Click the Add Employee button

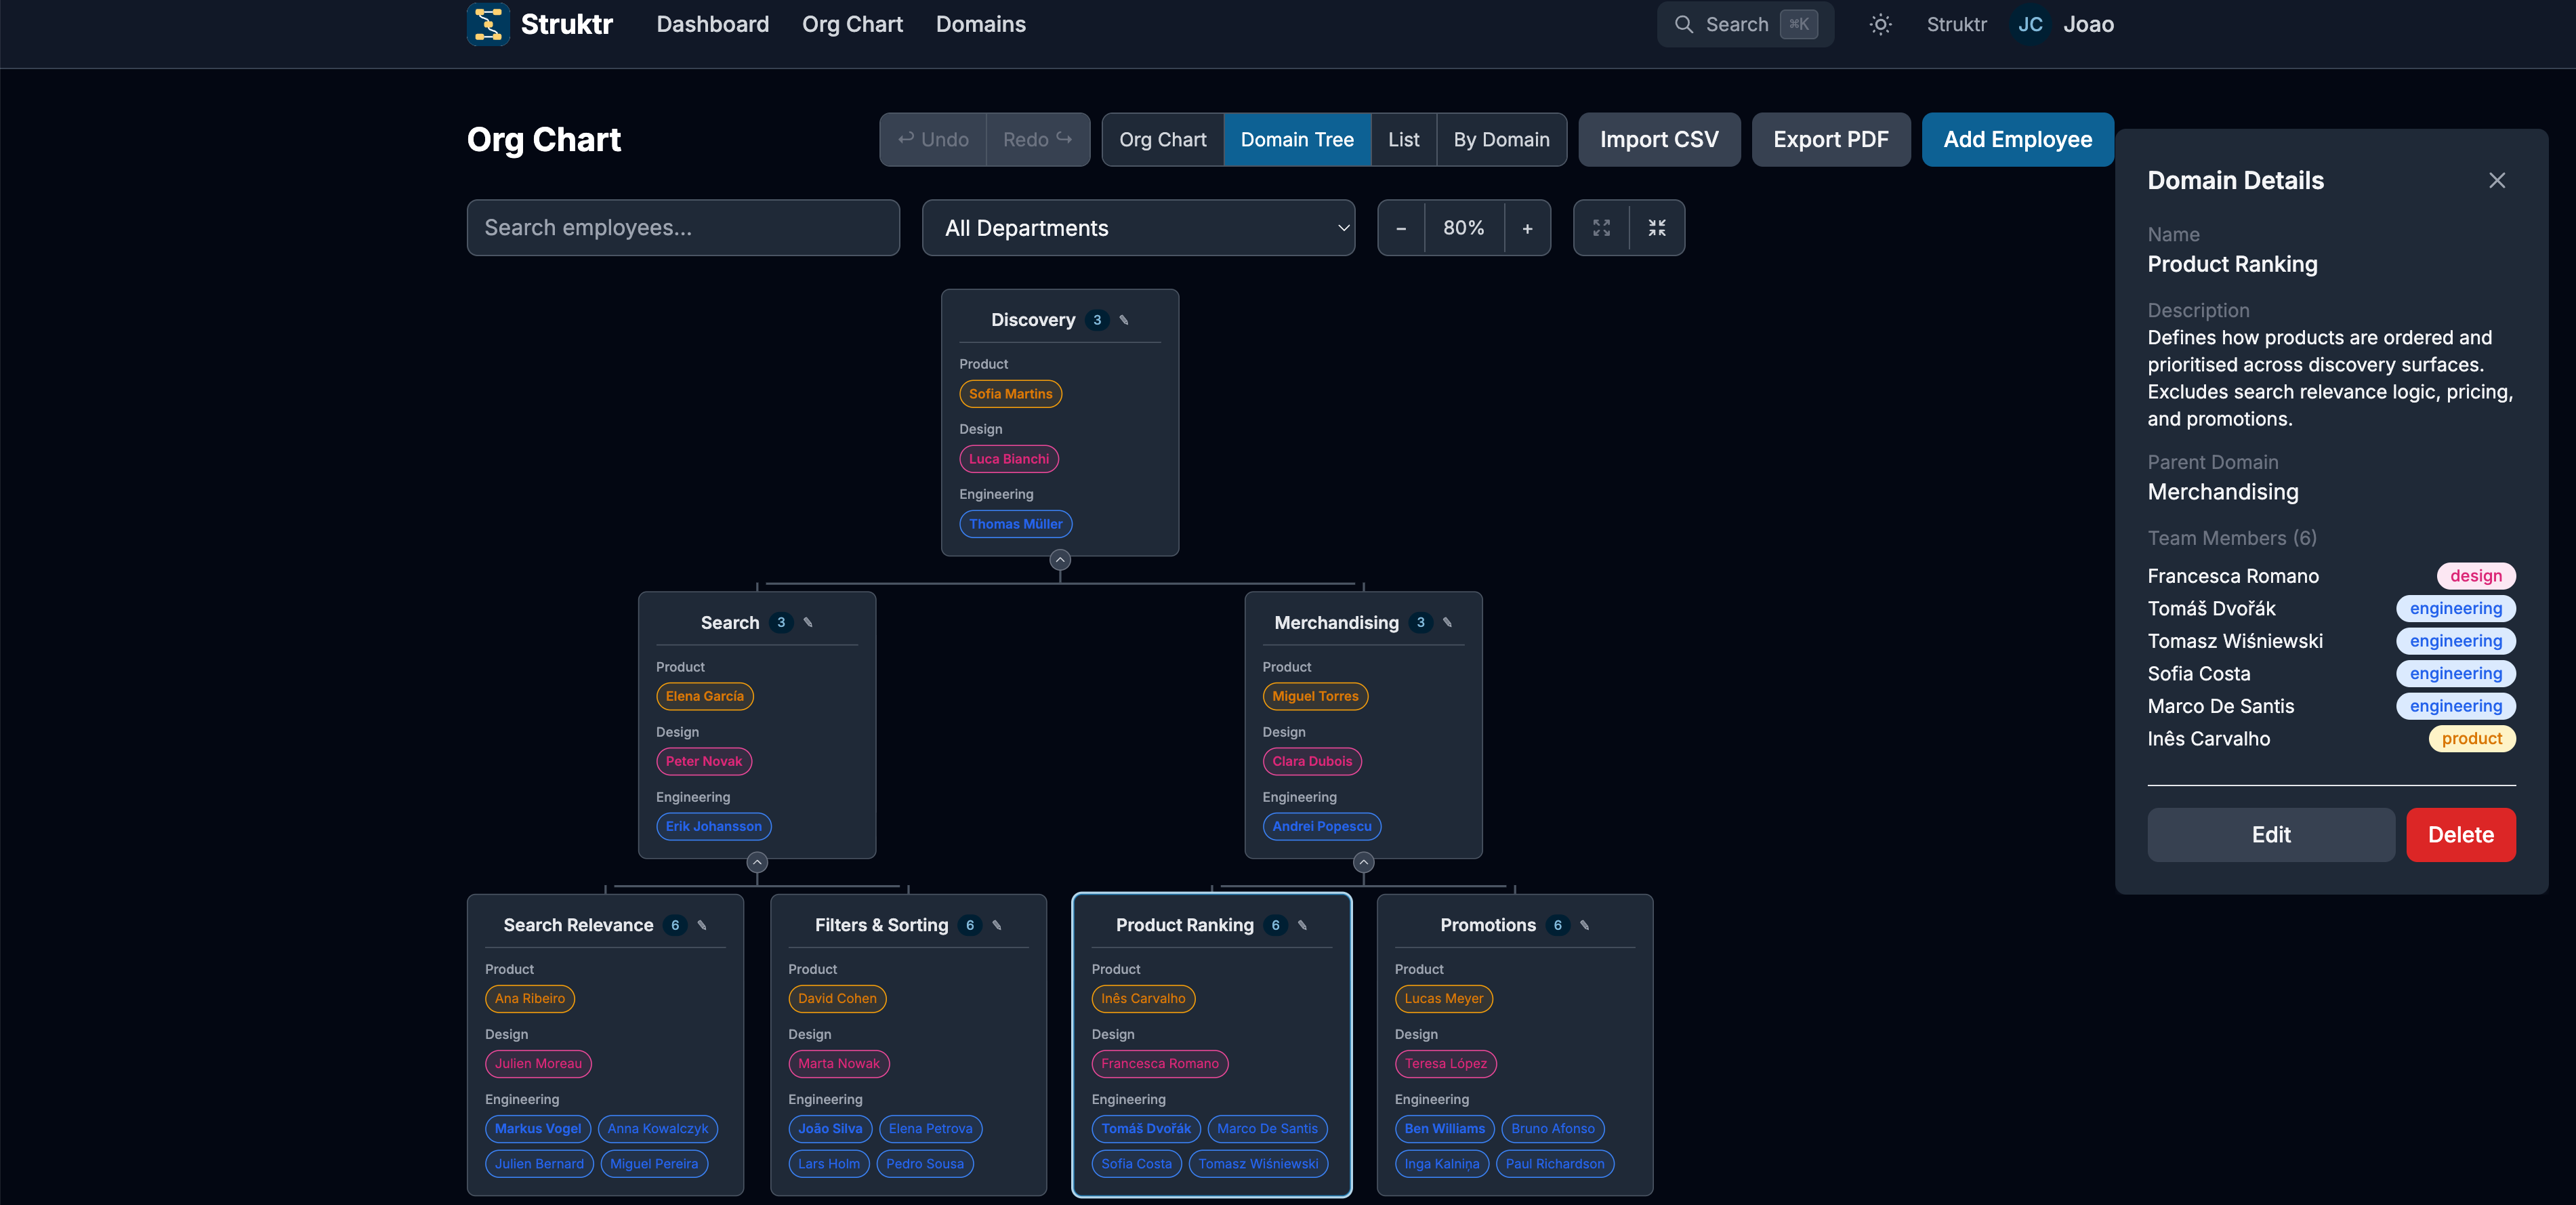[2017, 139]
